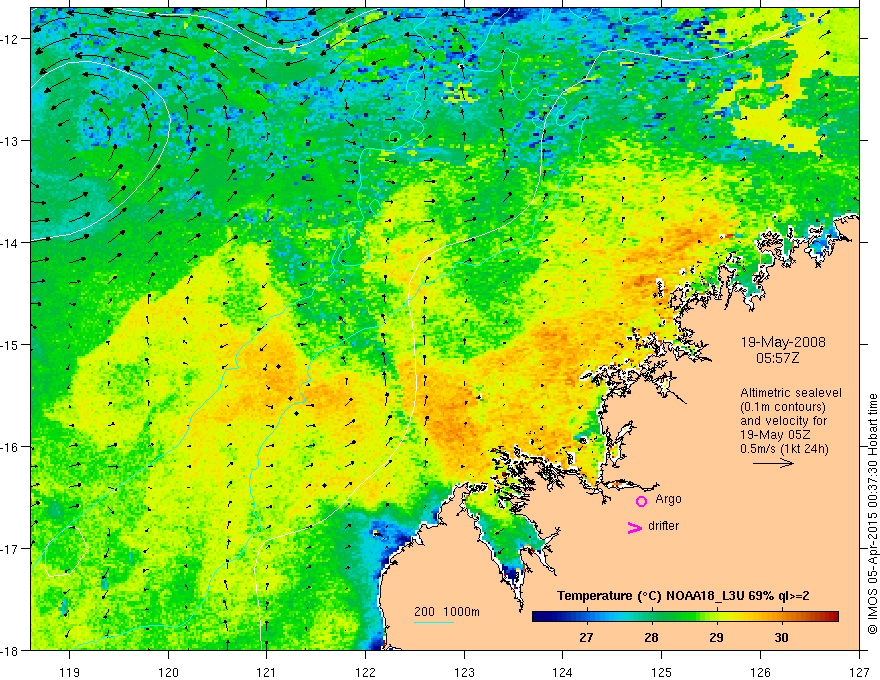Click the Temperature NOAA18_L3U colorbar title
Screen dimensions: 880x680
683,596
